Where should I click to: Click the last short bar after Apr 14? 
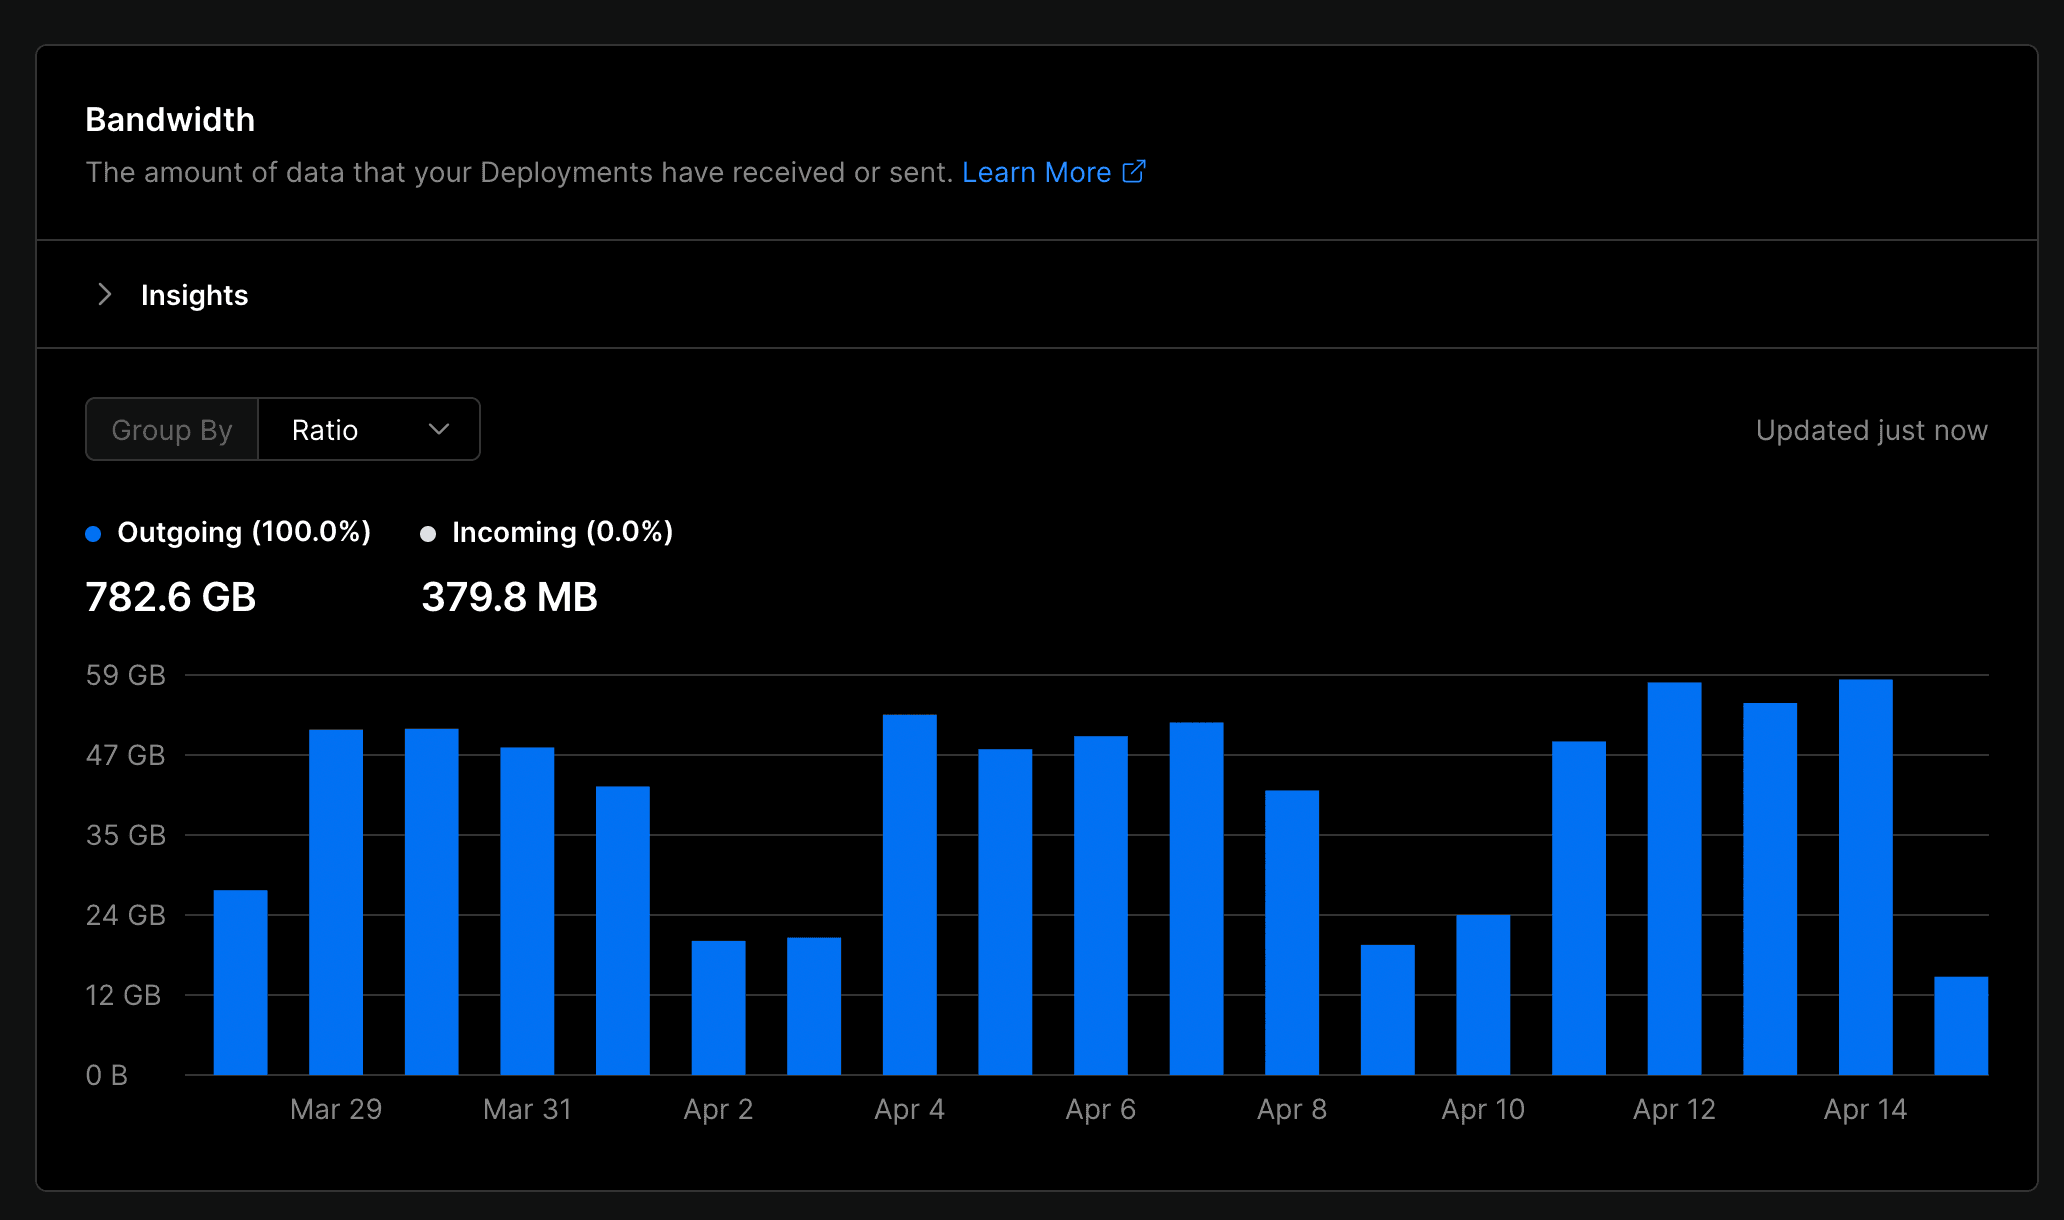(1960, 1025)
